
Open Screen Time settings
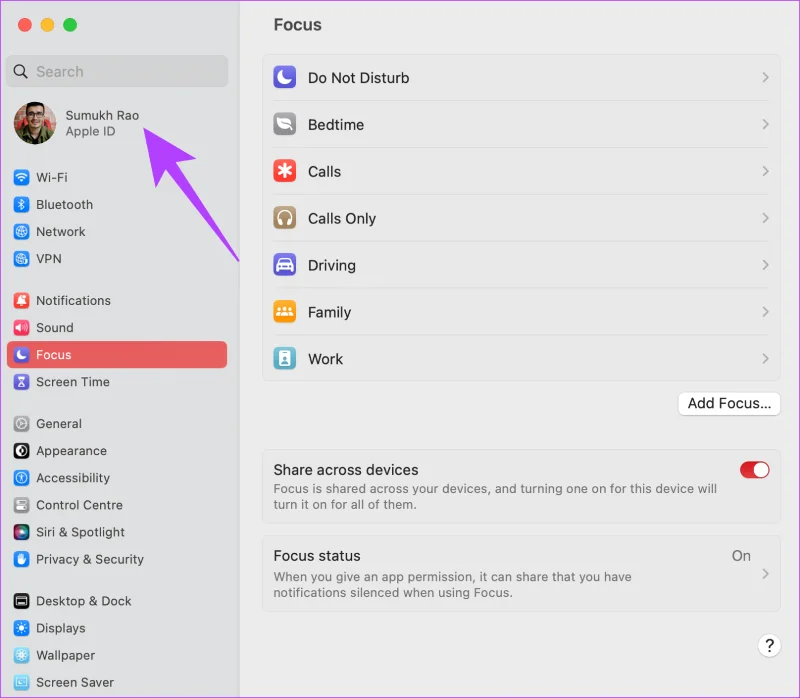pos(117,382)
